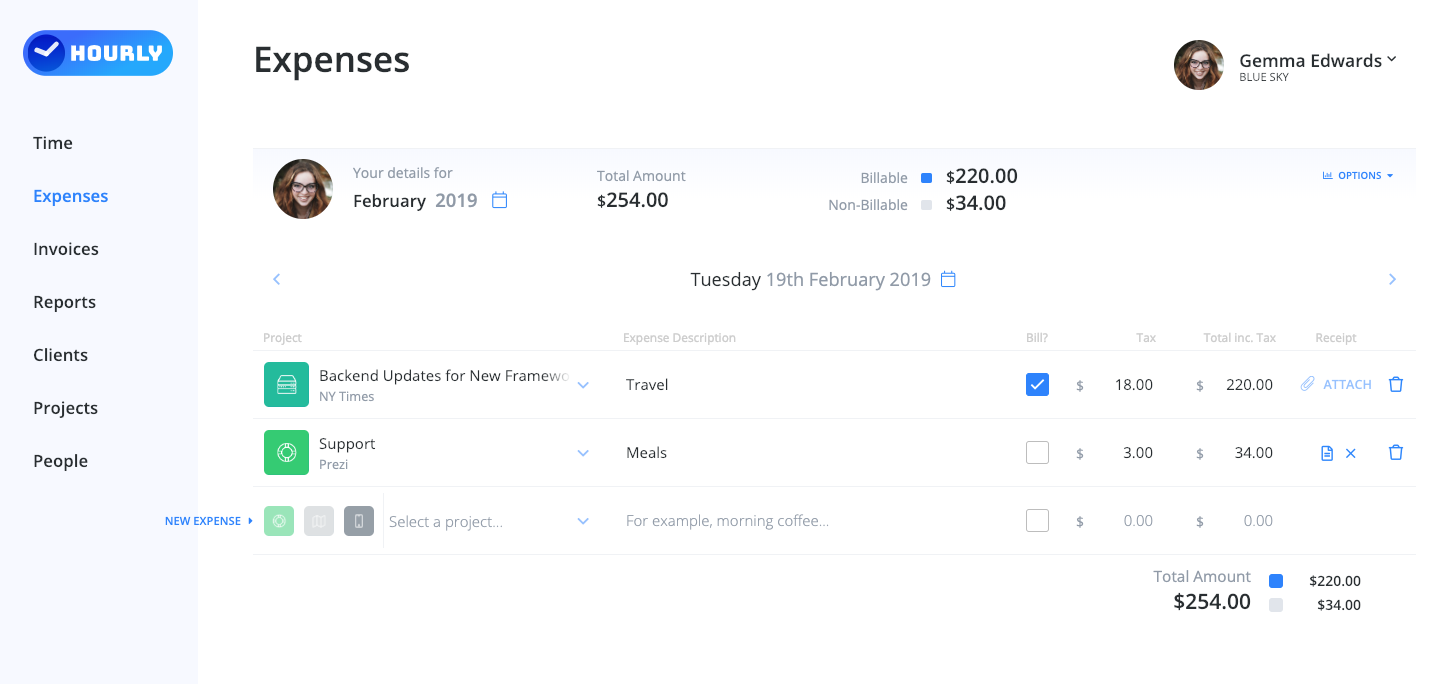Open the People page
Screen dimensions: 1449x684
tap(61, 461)
